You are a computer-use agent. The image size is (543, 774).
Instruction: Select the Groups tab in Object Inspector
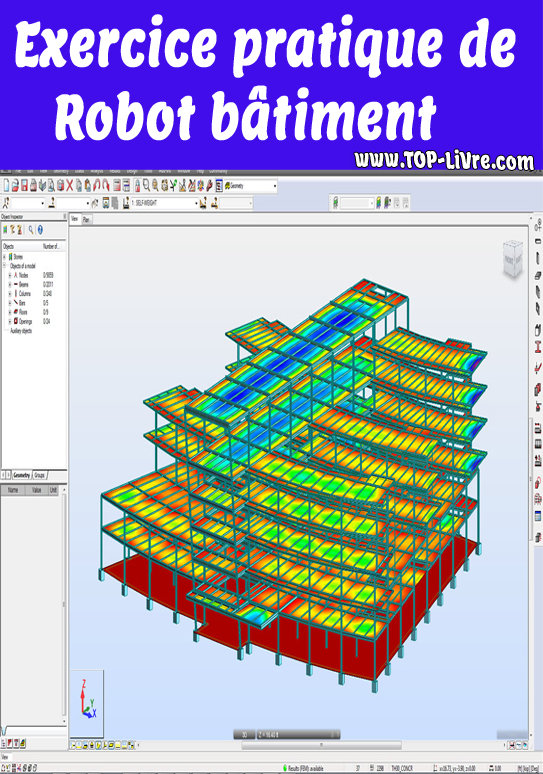coord(39,475)
